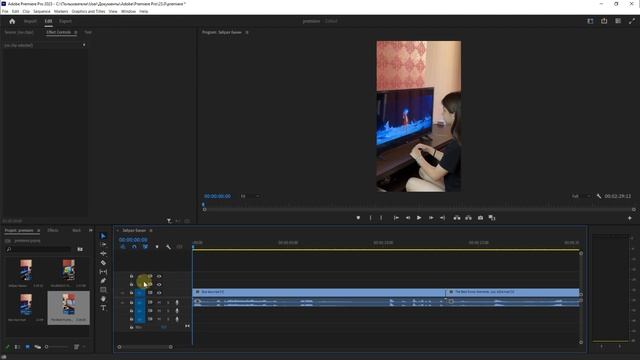640x360 pixels.
Task: Select the Type tool
Action: [x=103, y=308]
